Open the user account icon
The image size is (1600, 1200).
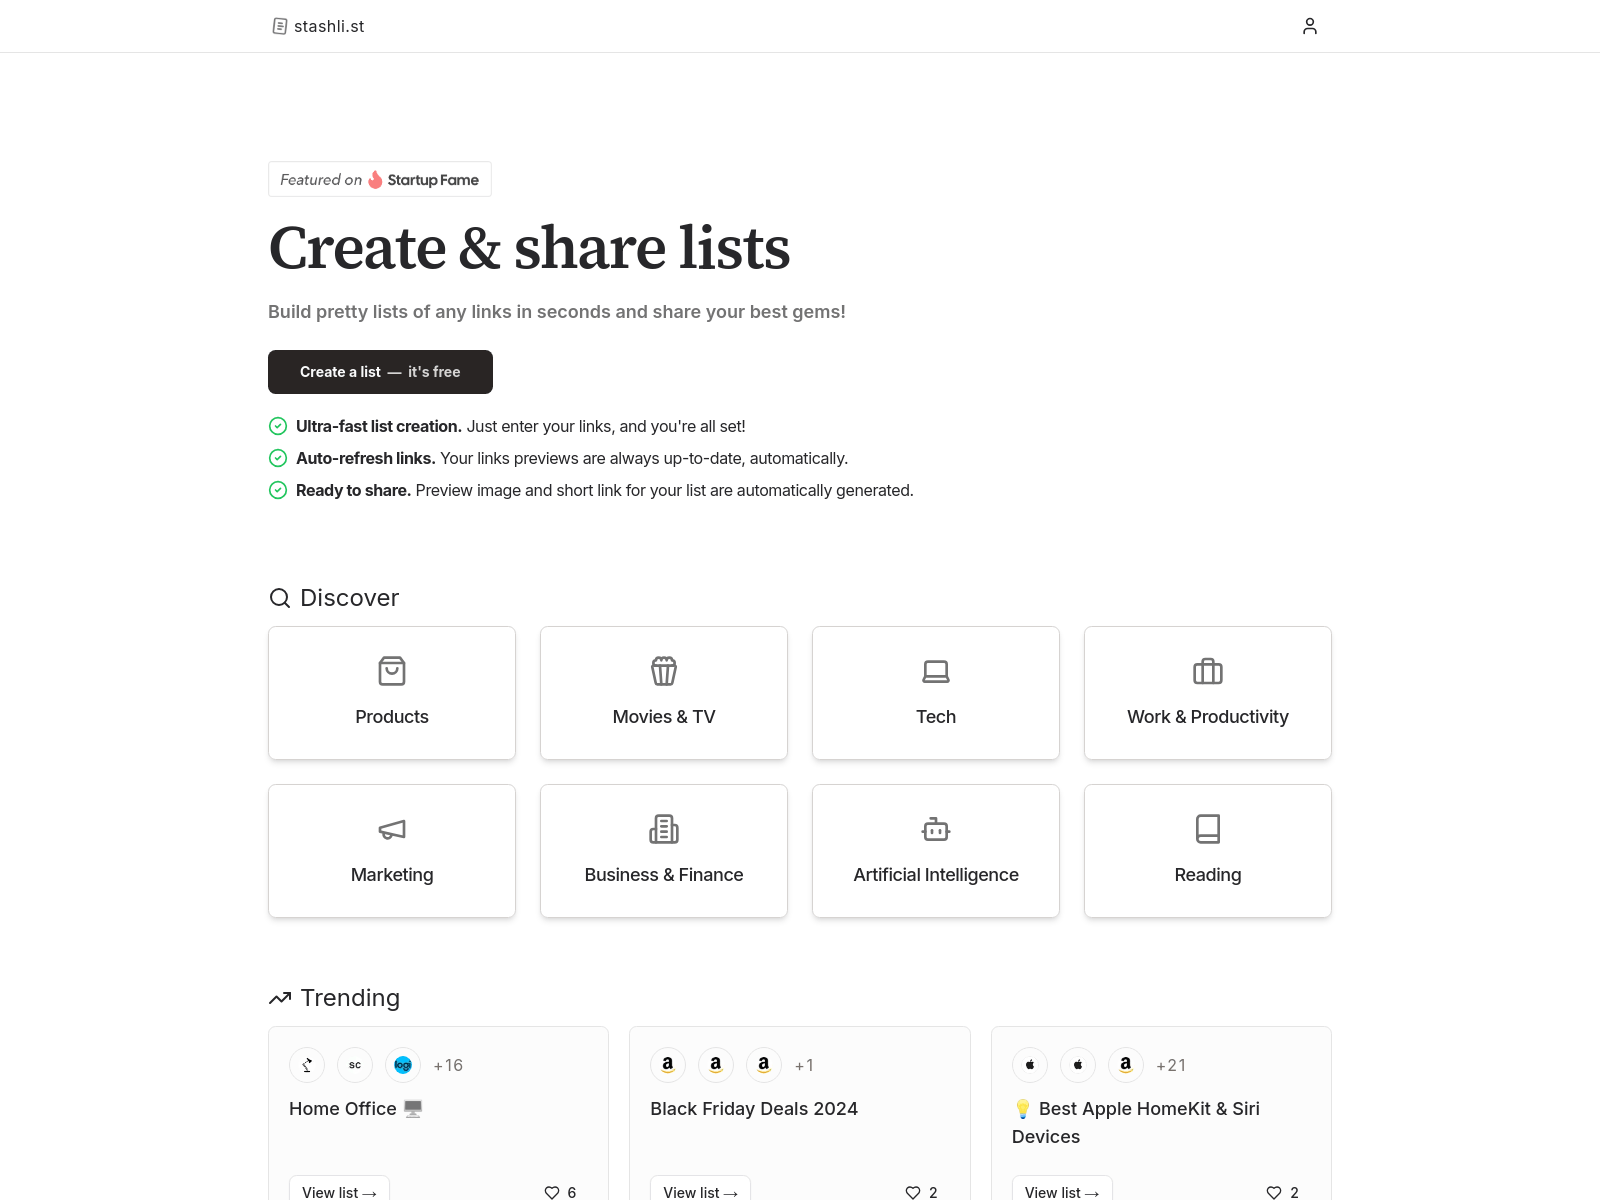coord(1310,26)
